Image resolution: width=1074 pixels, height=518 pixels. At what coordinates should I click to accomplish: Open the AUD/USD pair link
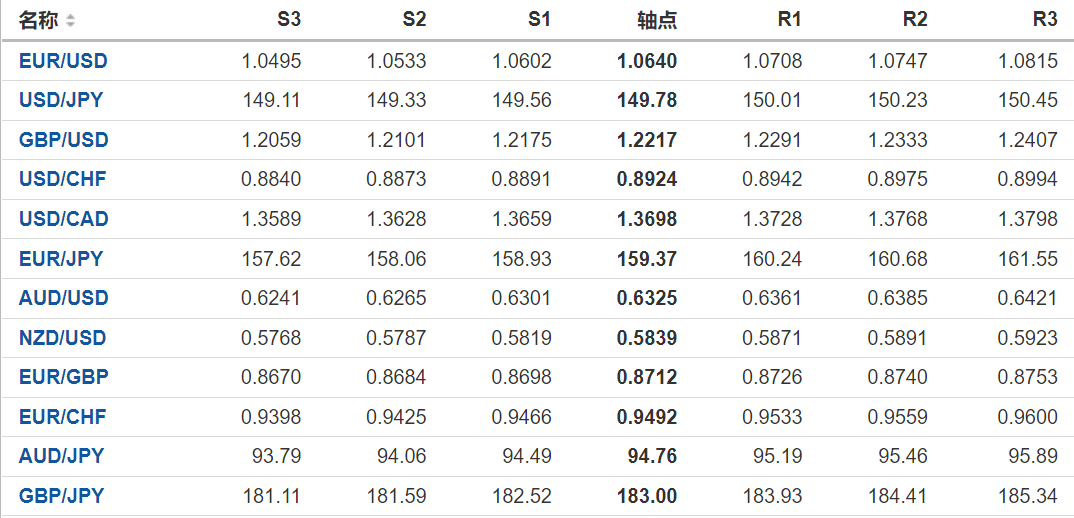point(63,298)
